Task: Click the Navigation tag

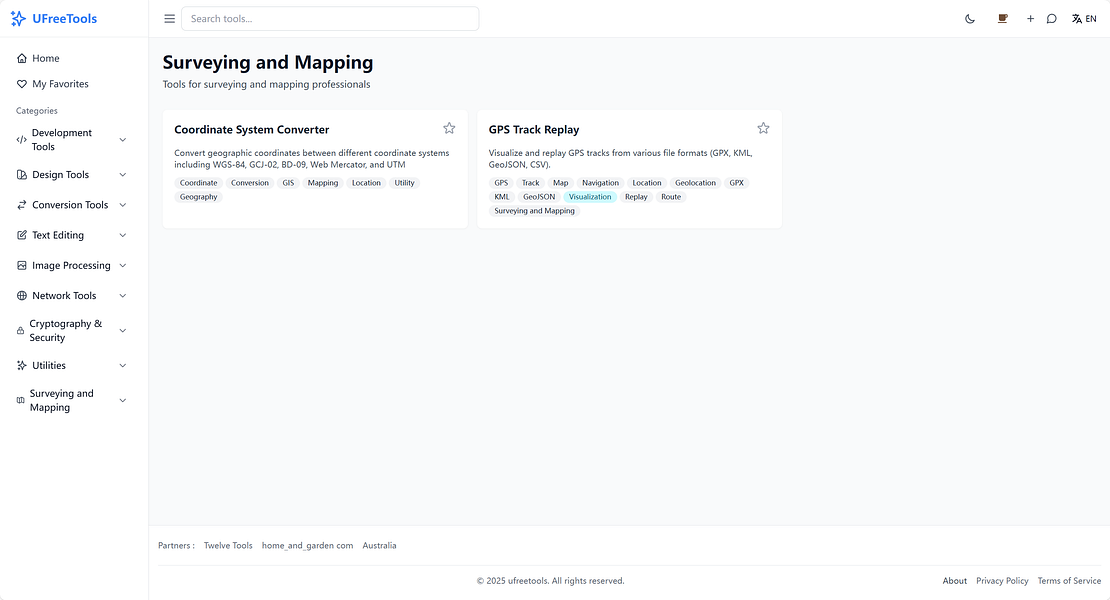Action: click(600, 183)
